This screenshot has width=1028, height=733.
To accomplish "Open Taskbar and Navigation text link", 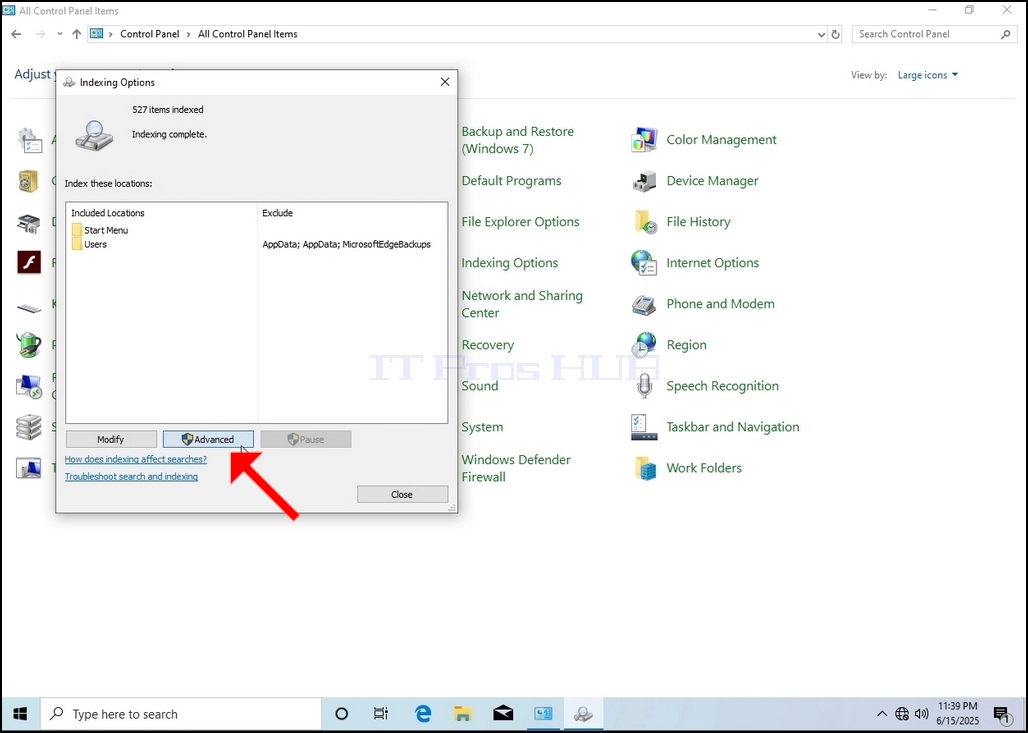I will coord(732,427).
